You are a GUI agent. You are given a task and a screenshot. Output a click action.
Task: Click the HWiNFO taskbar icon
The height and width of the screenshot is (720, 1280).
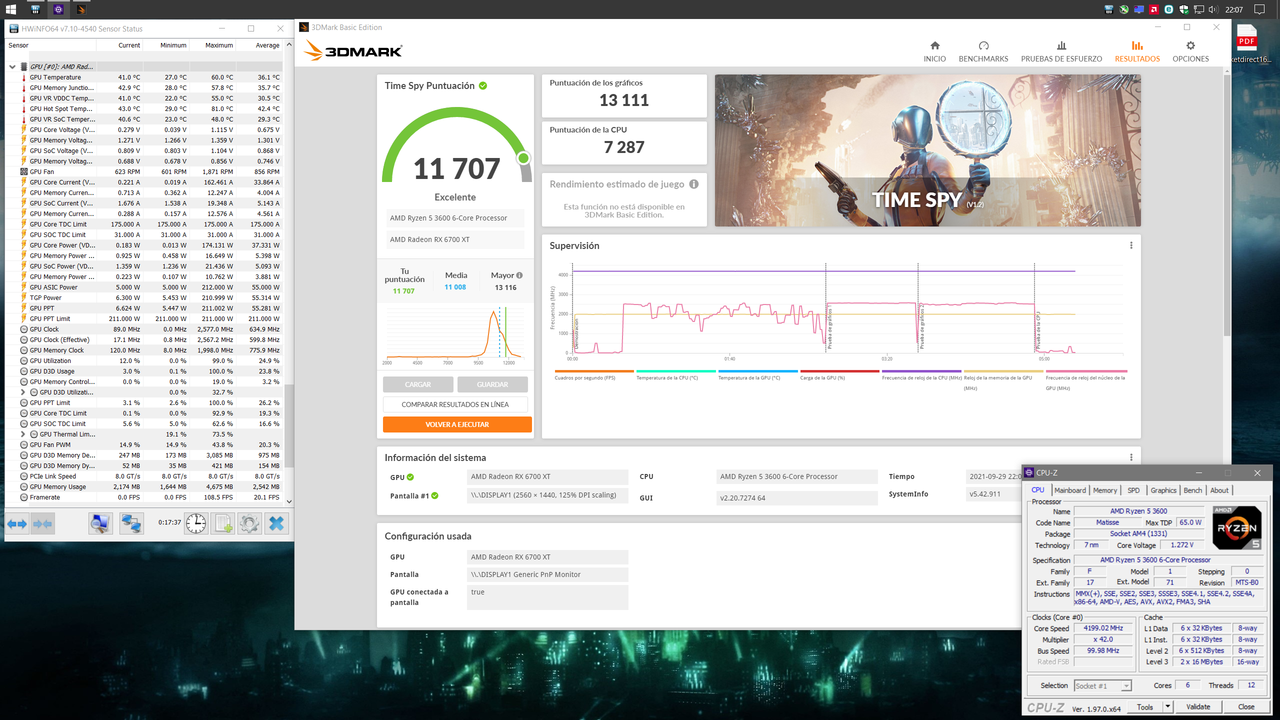pos(35,9)
